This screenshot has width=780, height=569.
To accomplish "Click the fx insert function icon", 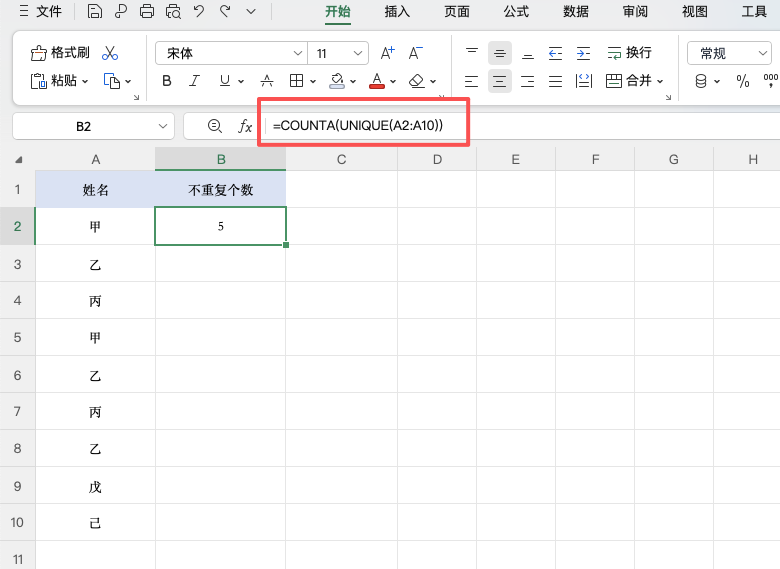I will [x=245, y=126].
